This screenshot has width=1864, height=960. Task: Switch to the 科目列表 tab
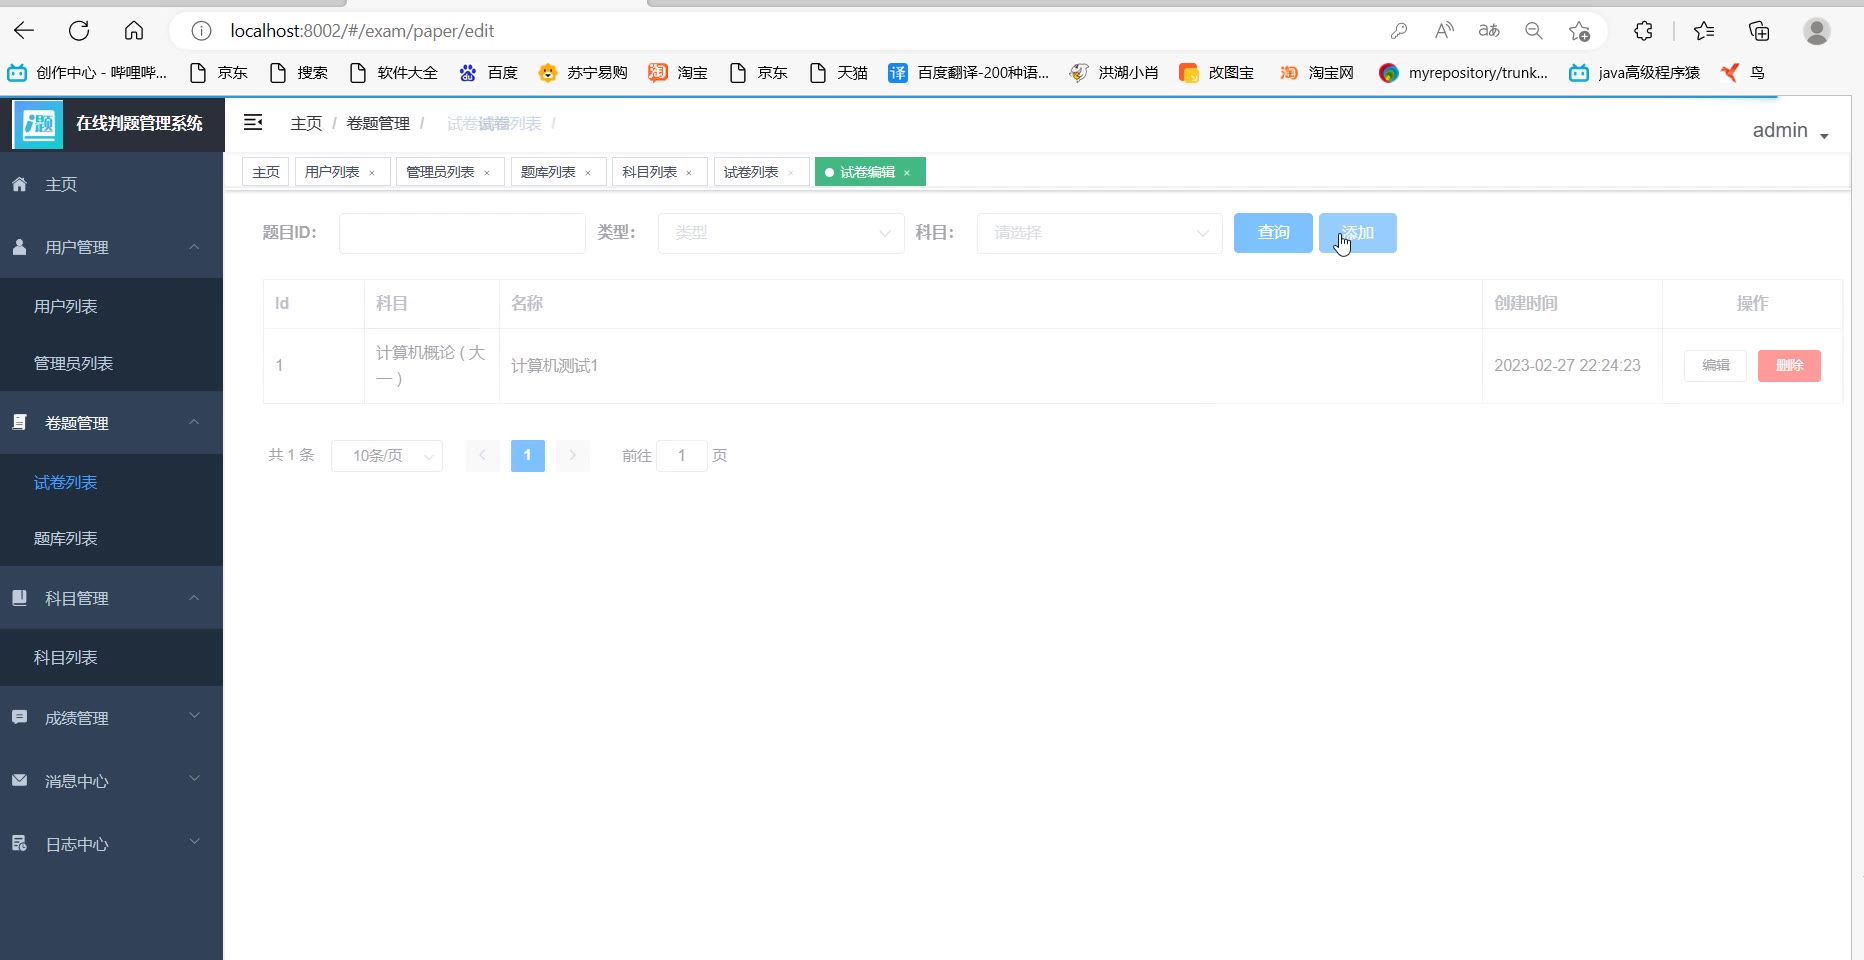point(650,172)
